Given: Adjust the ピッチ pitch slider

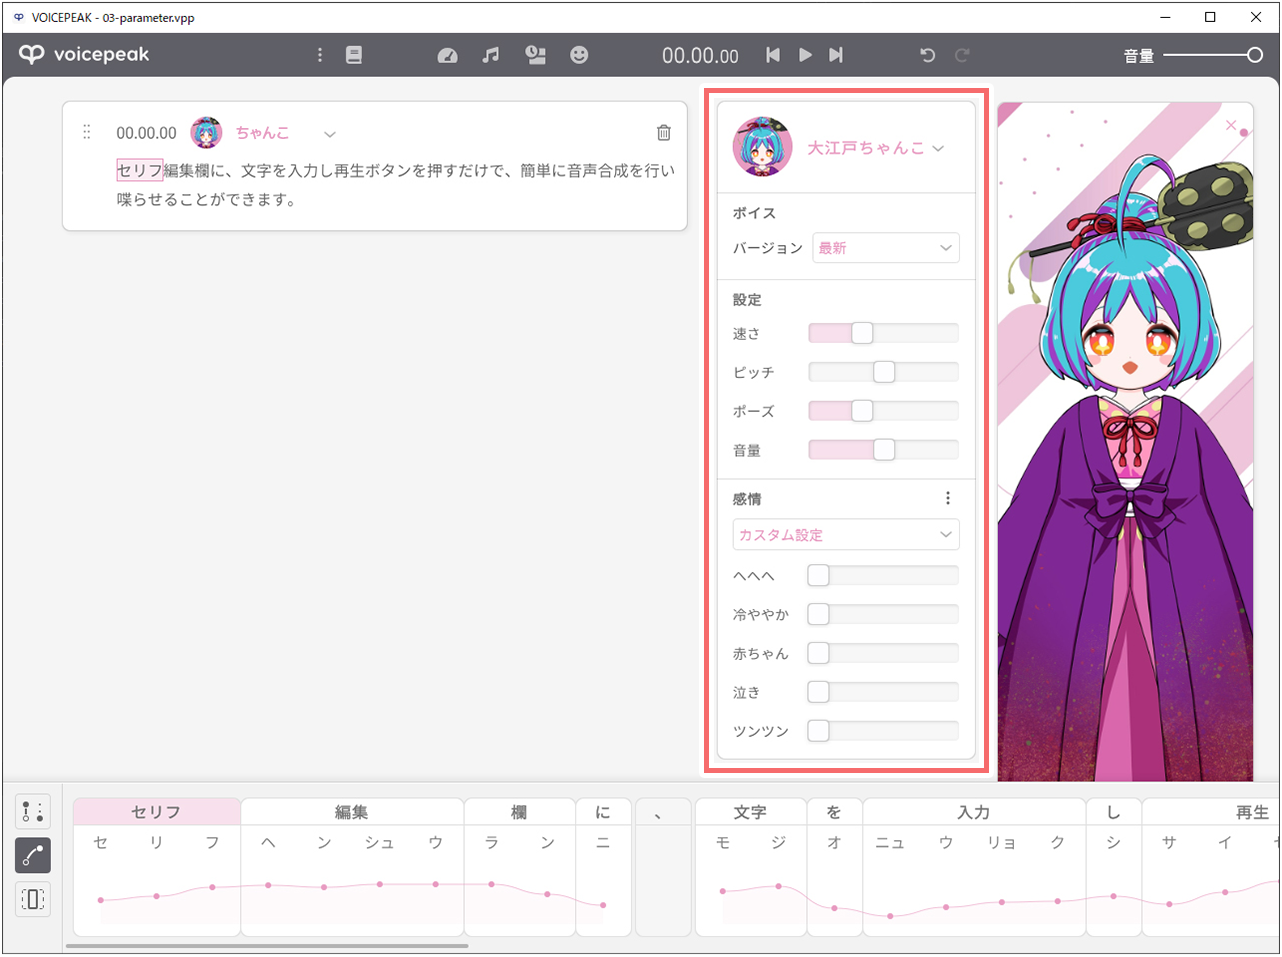Looking at the screenshot, I should [883, 372].
